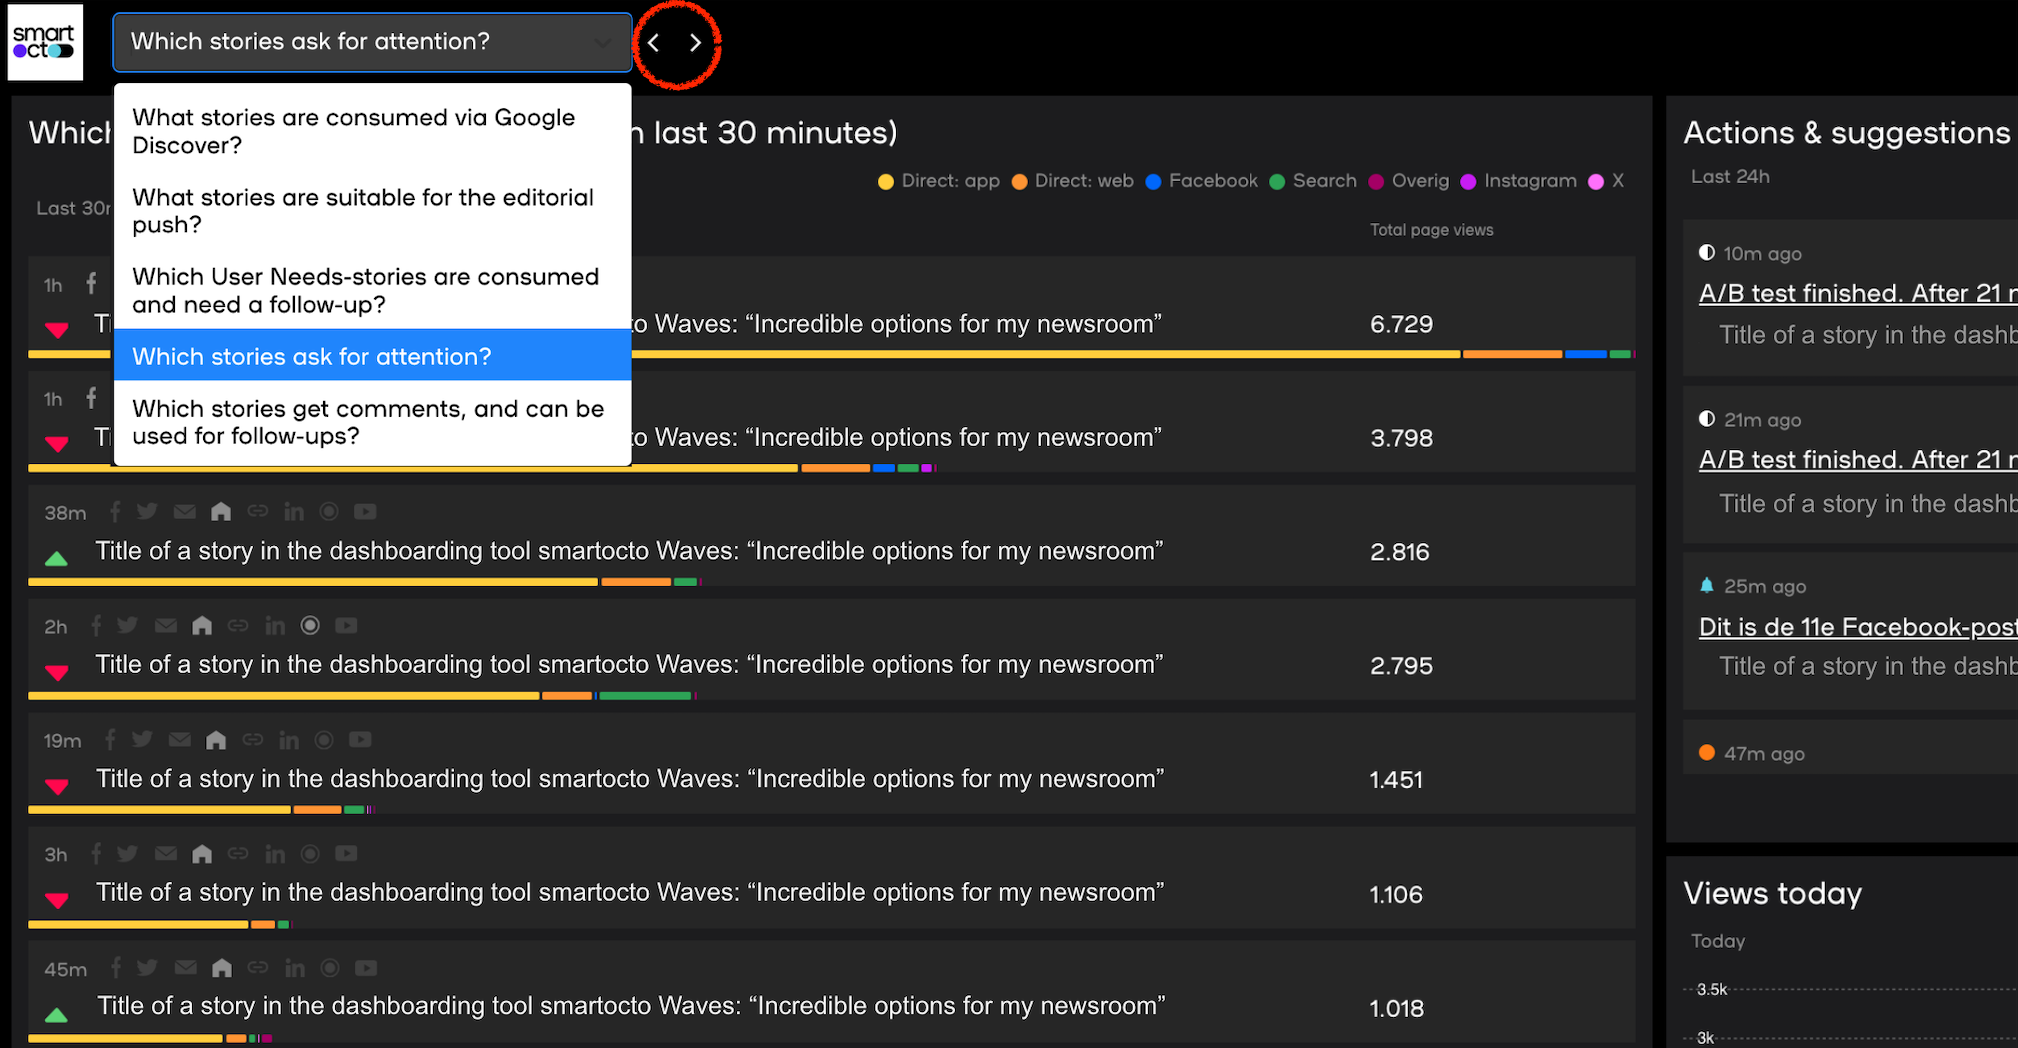
Task: Click the left arrow next to the question dropdown
Action: 653,43
